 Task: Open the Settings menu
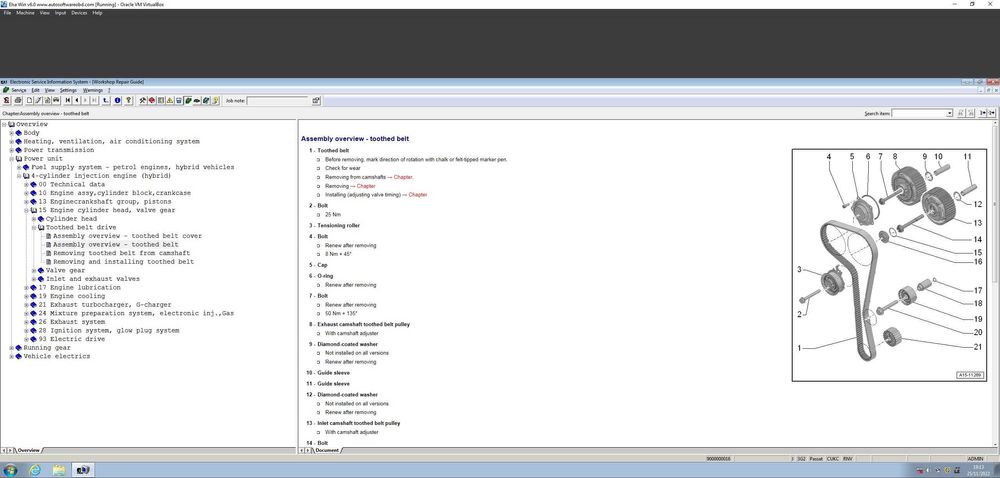pos(68,91)
